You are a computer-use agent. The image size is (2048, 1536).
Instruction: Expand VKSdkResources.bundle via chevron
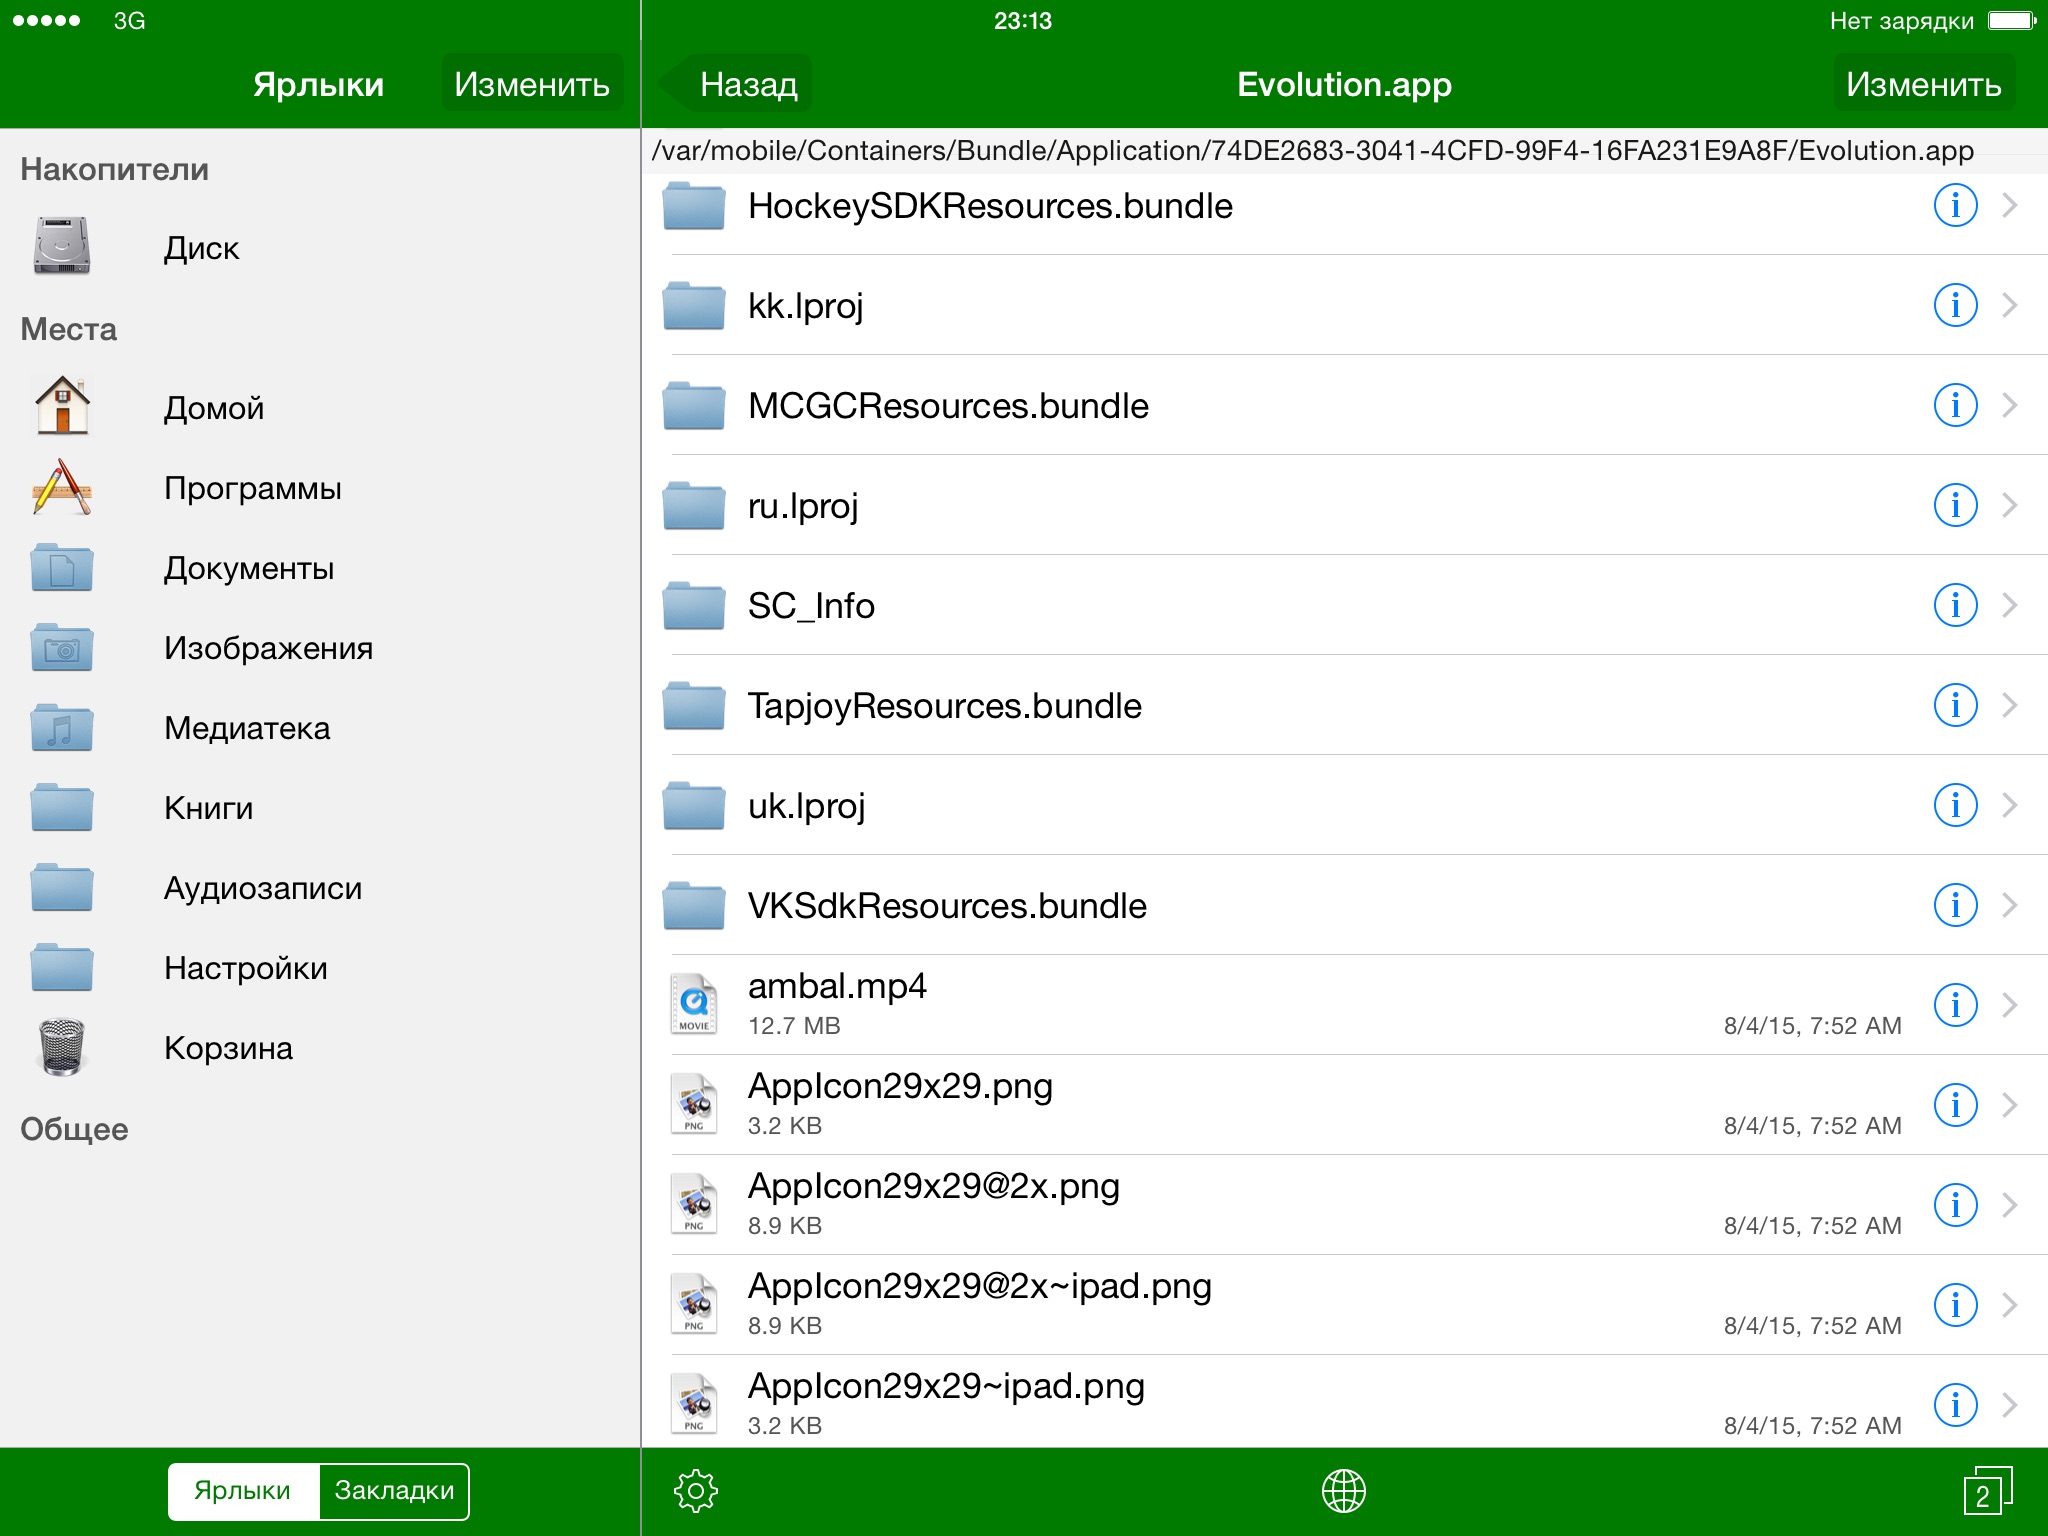(x=2010, y=905)
